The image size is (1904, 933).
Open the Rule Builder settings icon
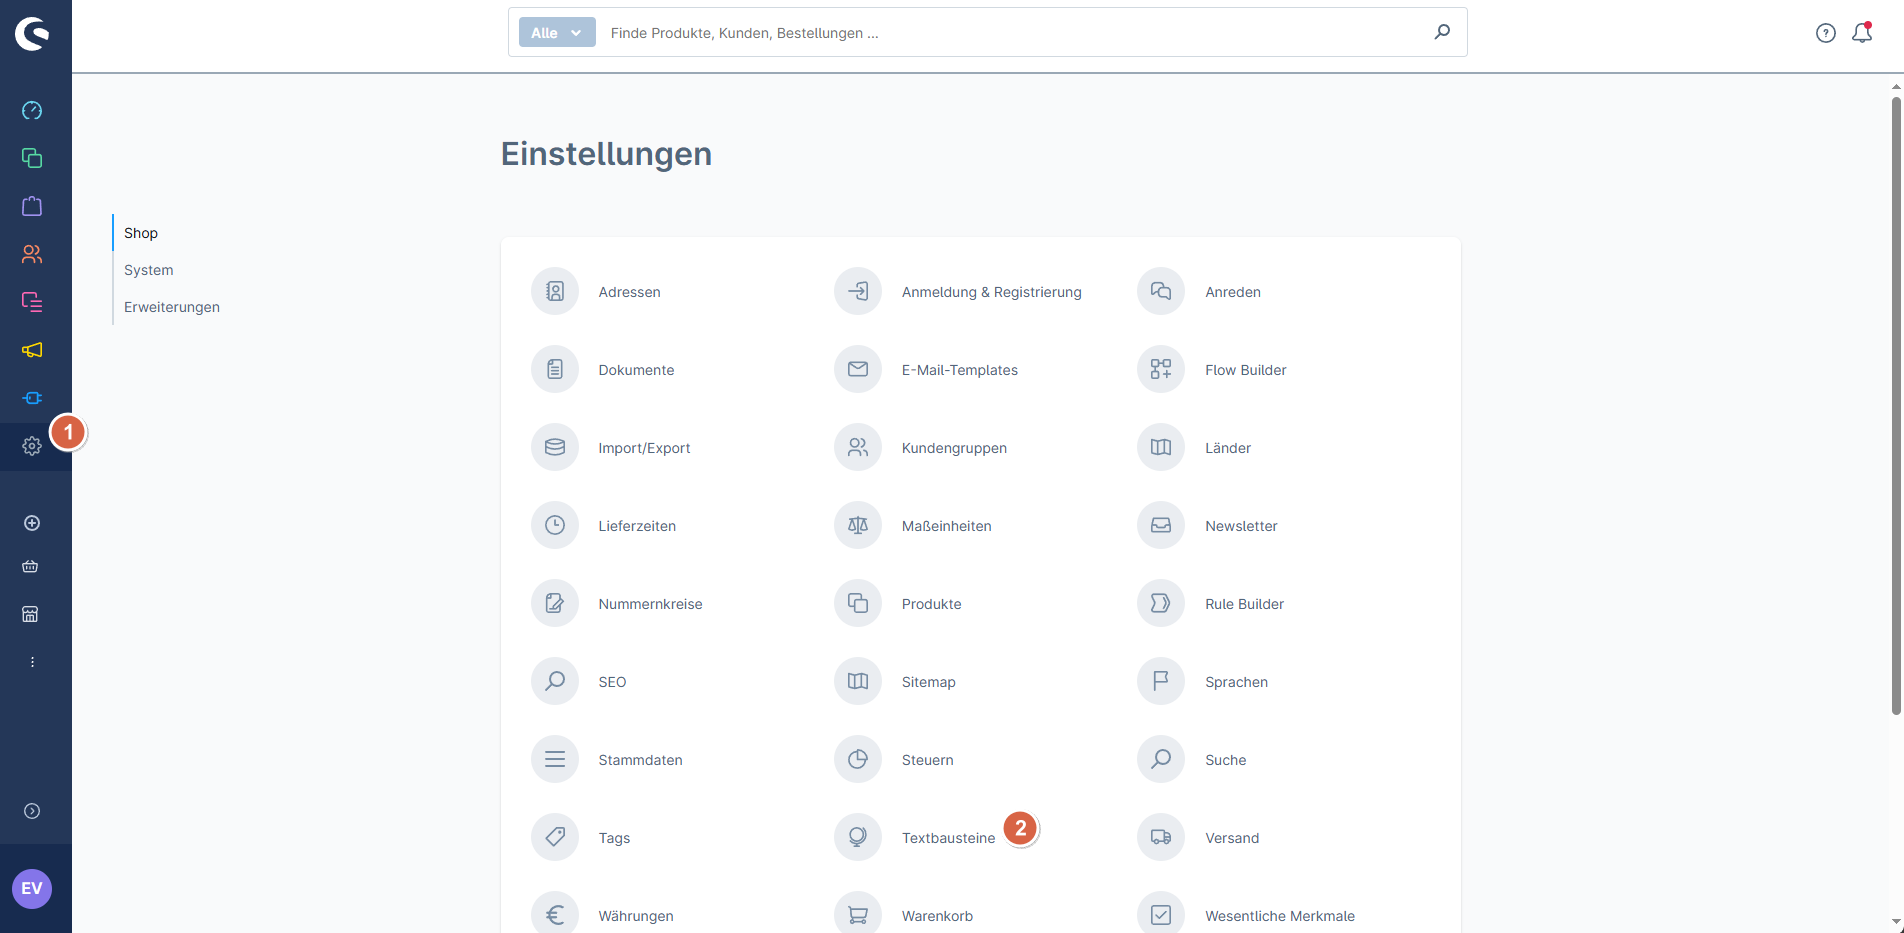(1160, 604)
